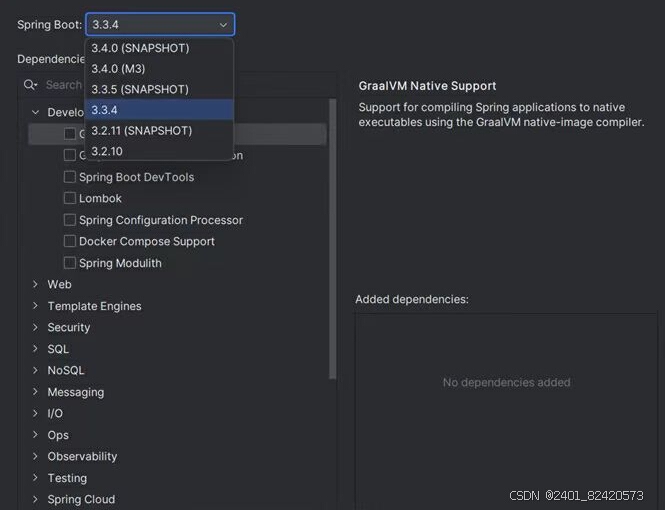Expand the Template Engines category
The width and height of the screenshot is (665, 510).
36,306
